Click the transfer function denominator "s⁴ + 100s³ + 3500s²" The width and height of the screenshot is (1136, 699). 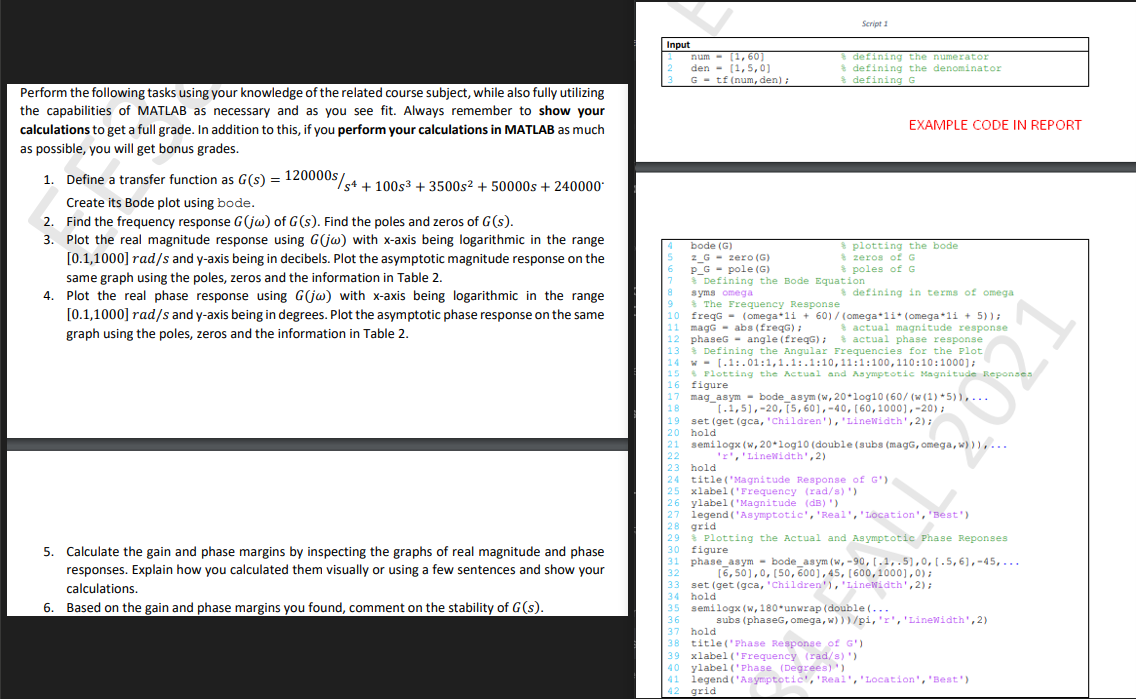point(408,186)
